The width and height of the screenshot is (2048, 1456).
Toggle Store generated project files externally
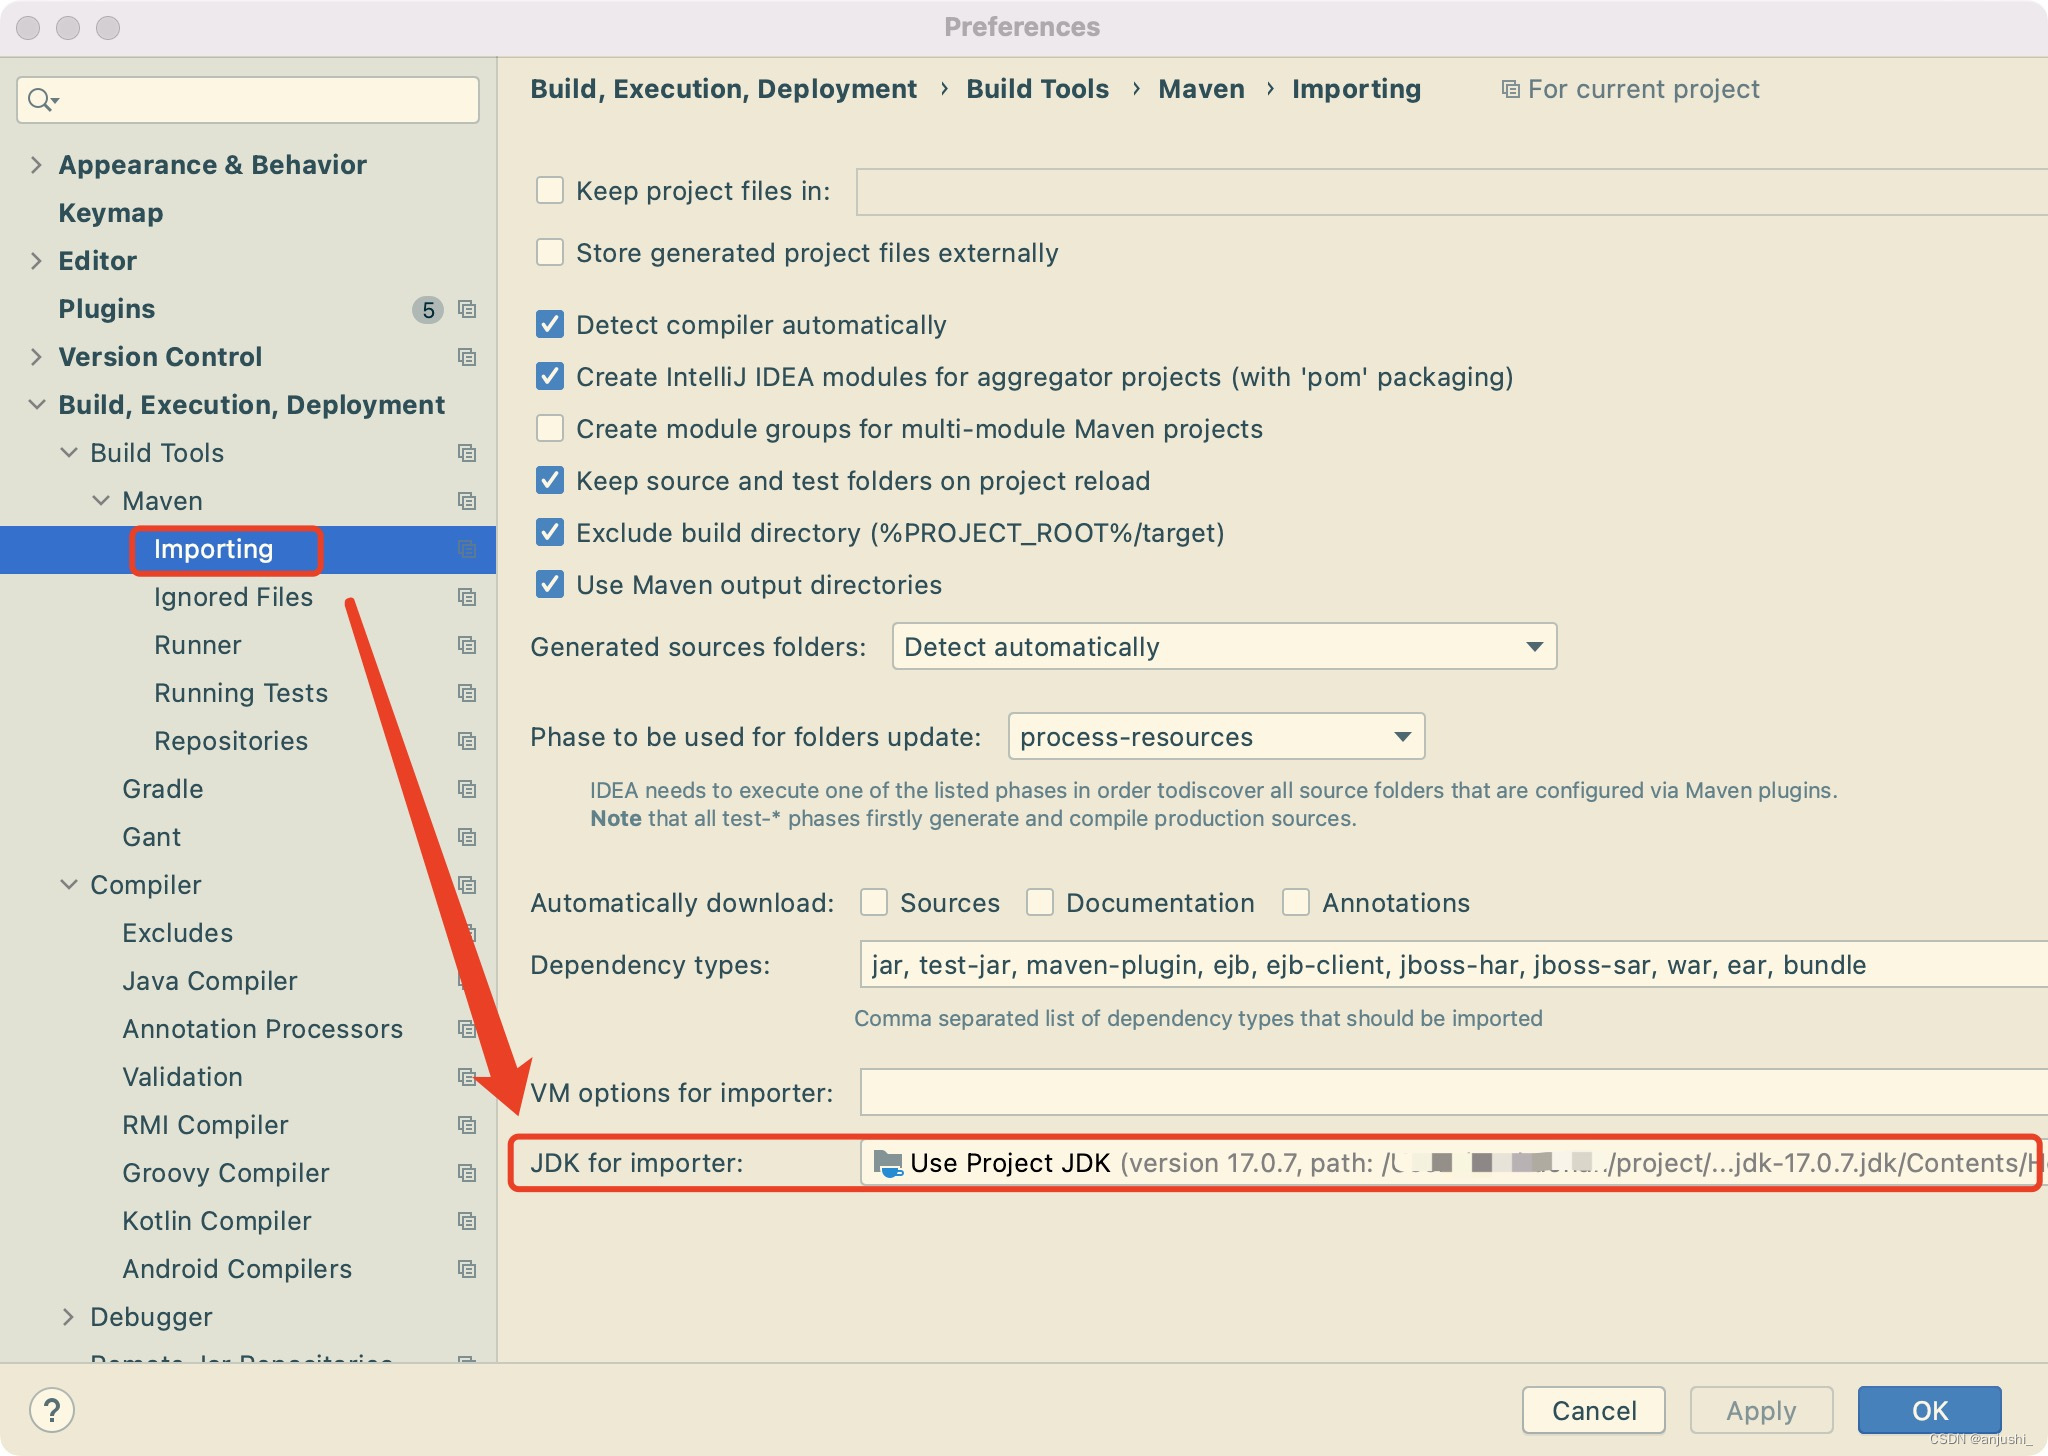tap(550, 252)
